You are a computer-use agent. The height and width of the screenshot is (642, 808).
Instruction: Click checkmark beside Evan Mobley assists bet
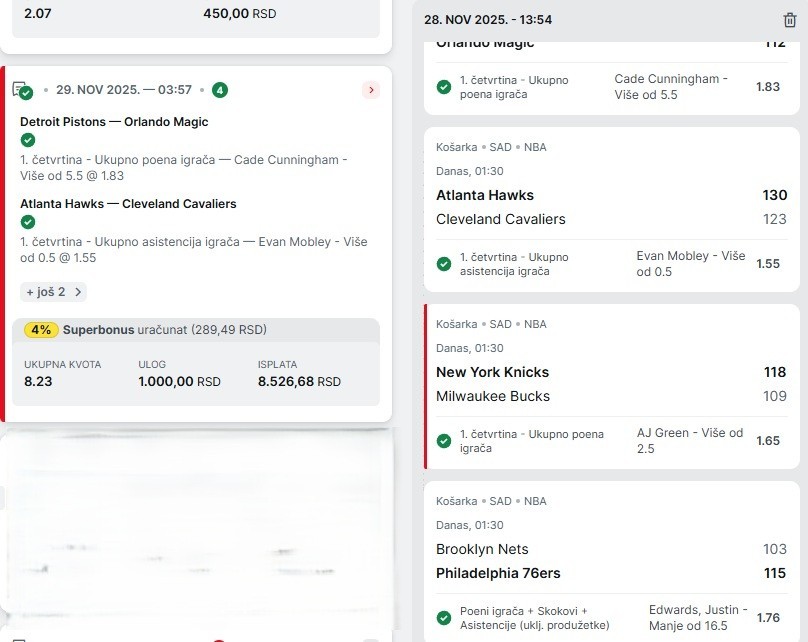click(443, 264)
